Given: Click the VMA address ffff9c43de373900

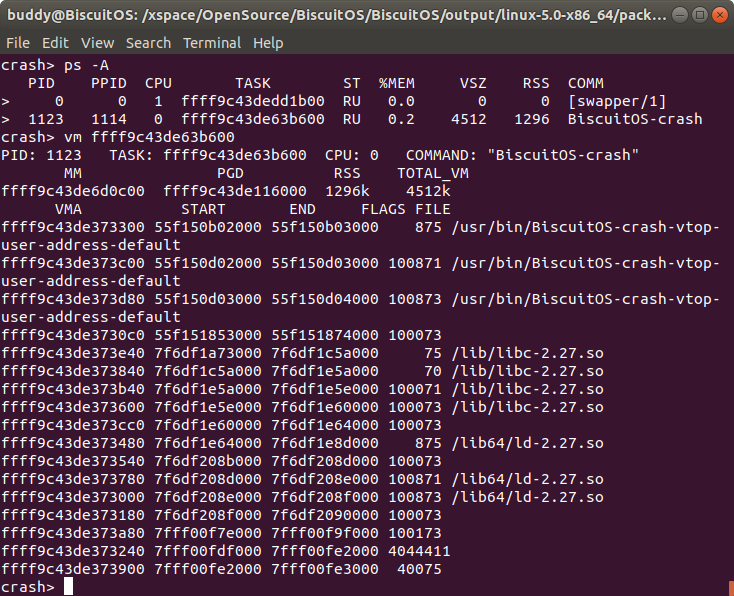Looking at the screenshot, I should [73, 569].
